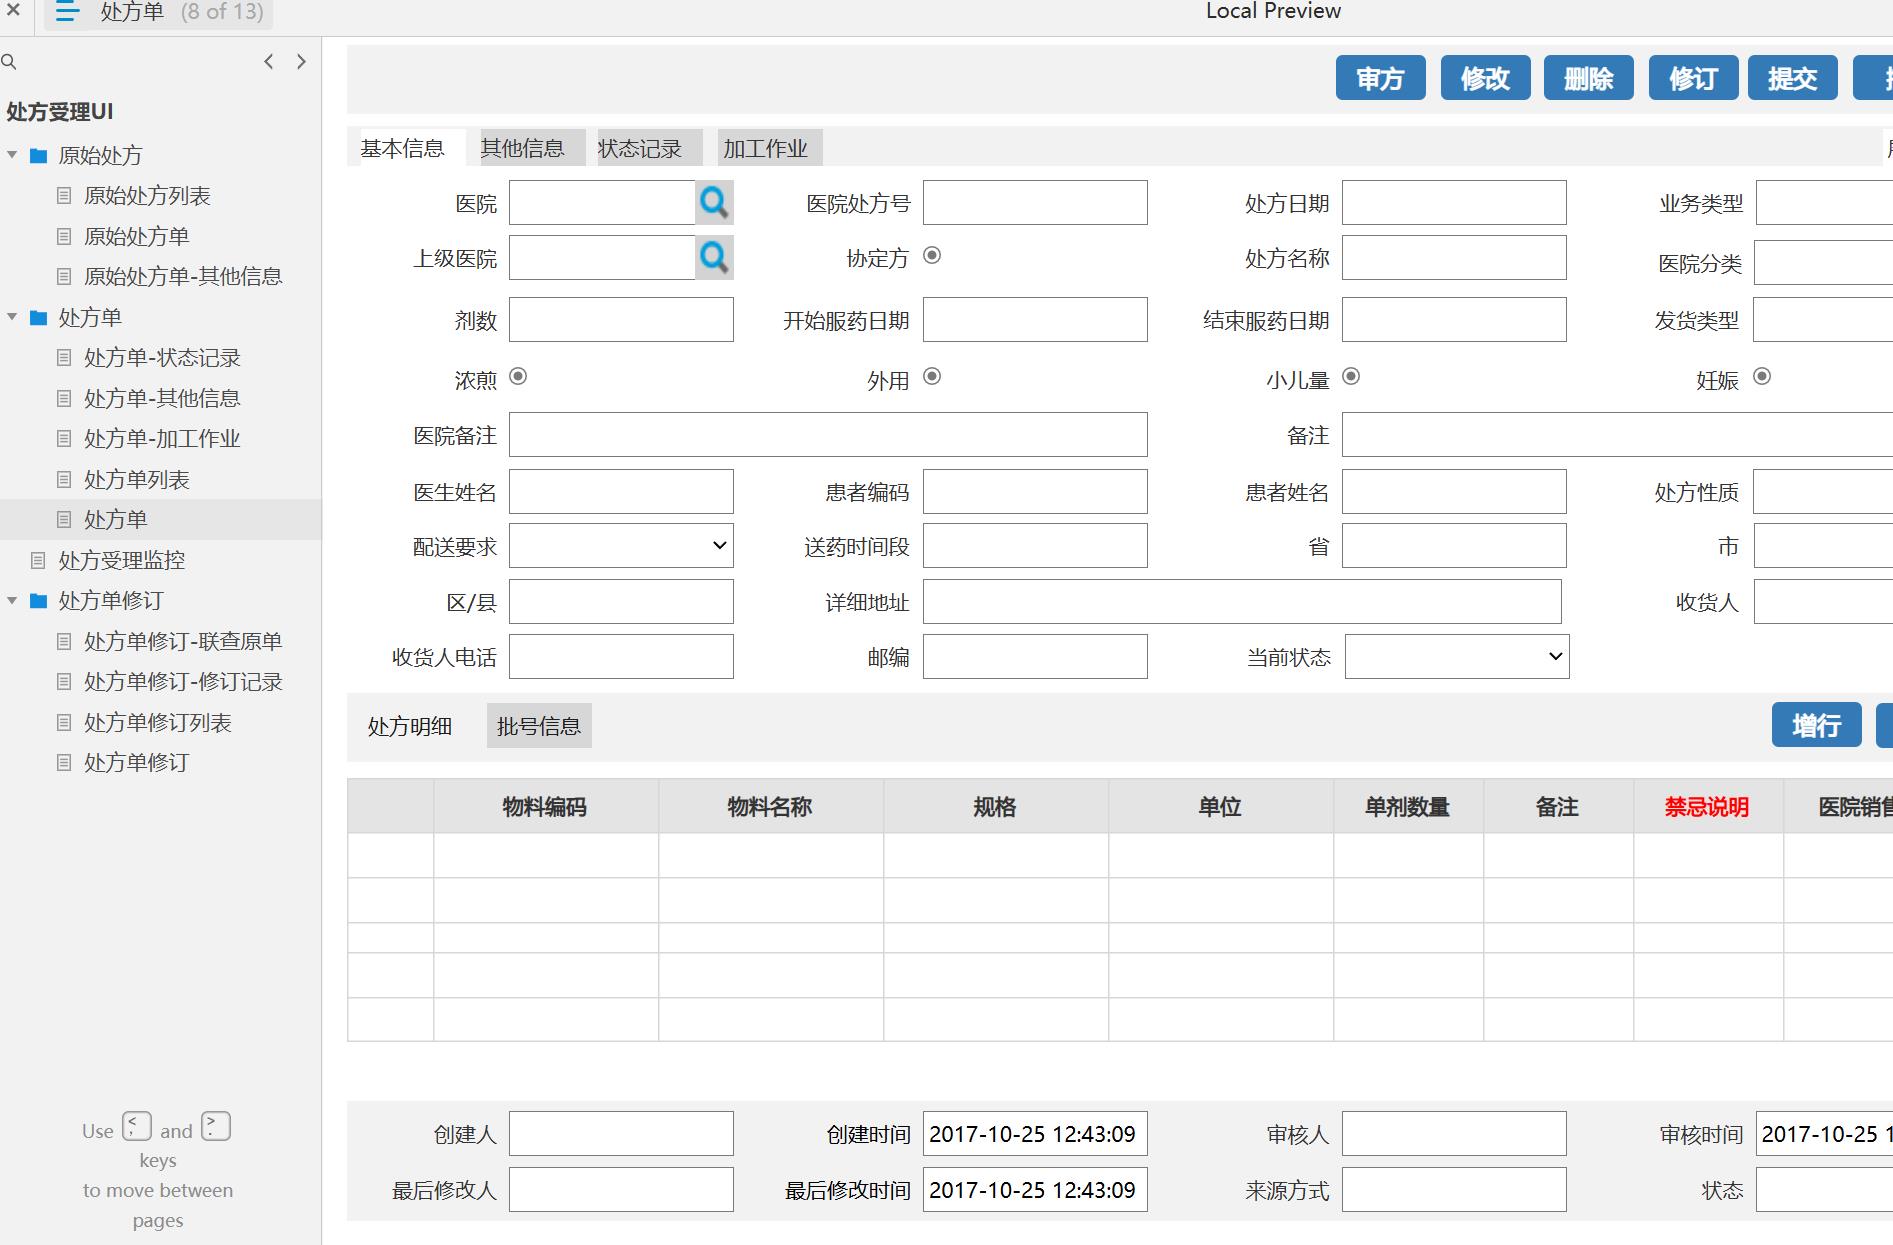Switch to the 处方明细 tab
Screen dimensions: 1893x1245
pyautogui.click(x=410, y=726)
